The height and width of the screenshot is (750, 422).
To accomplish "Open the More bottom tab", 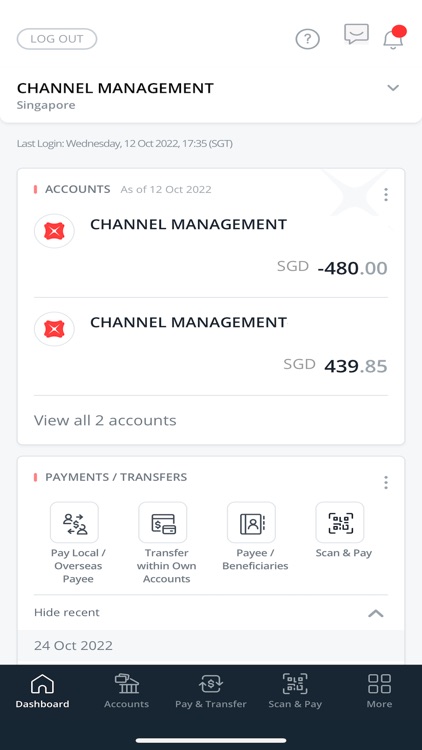I will point(379,691).
